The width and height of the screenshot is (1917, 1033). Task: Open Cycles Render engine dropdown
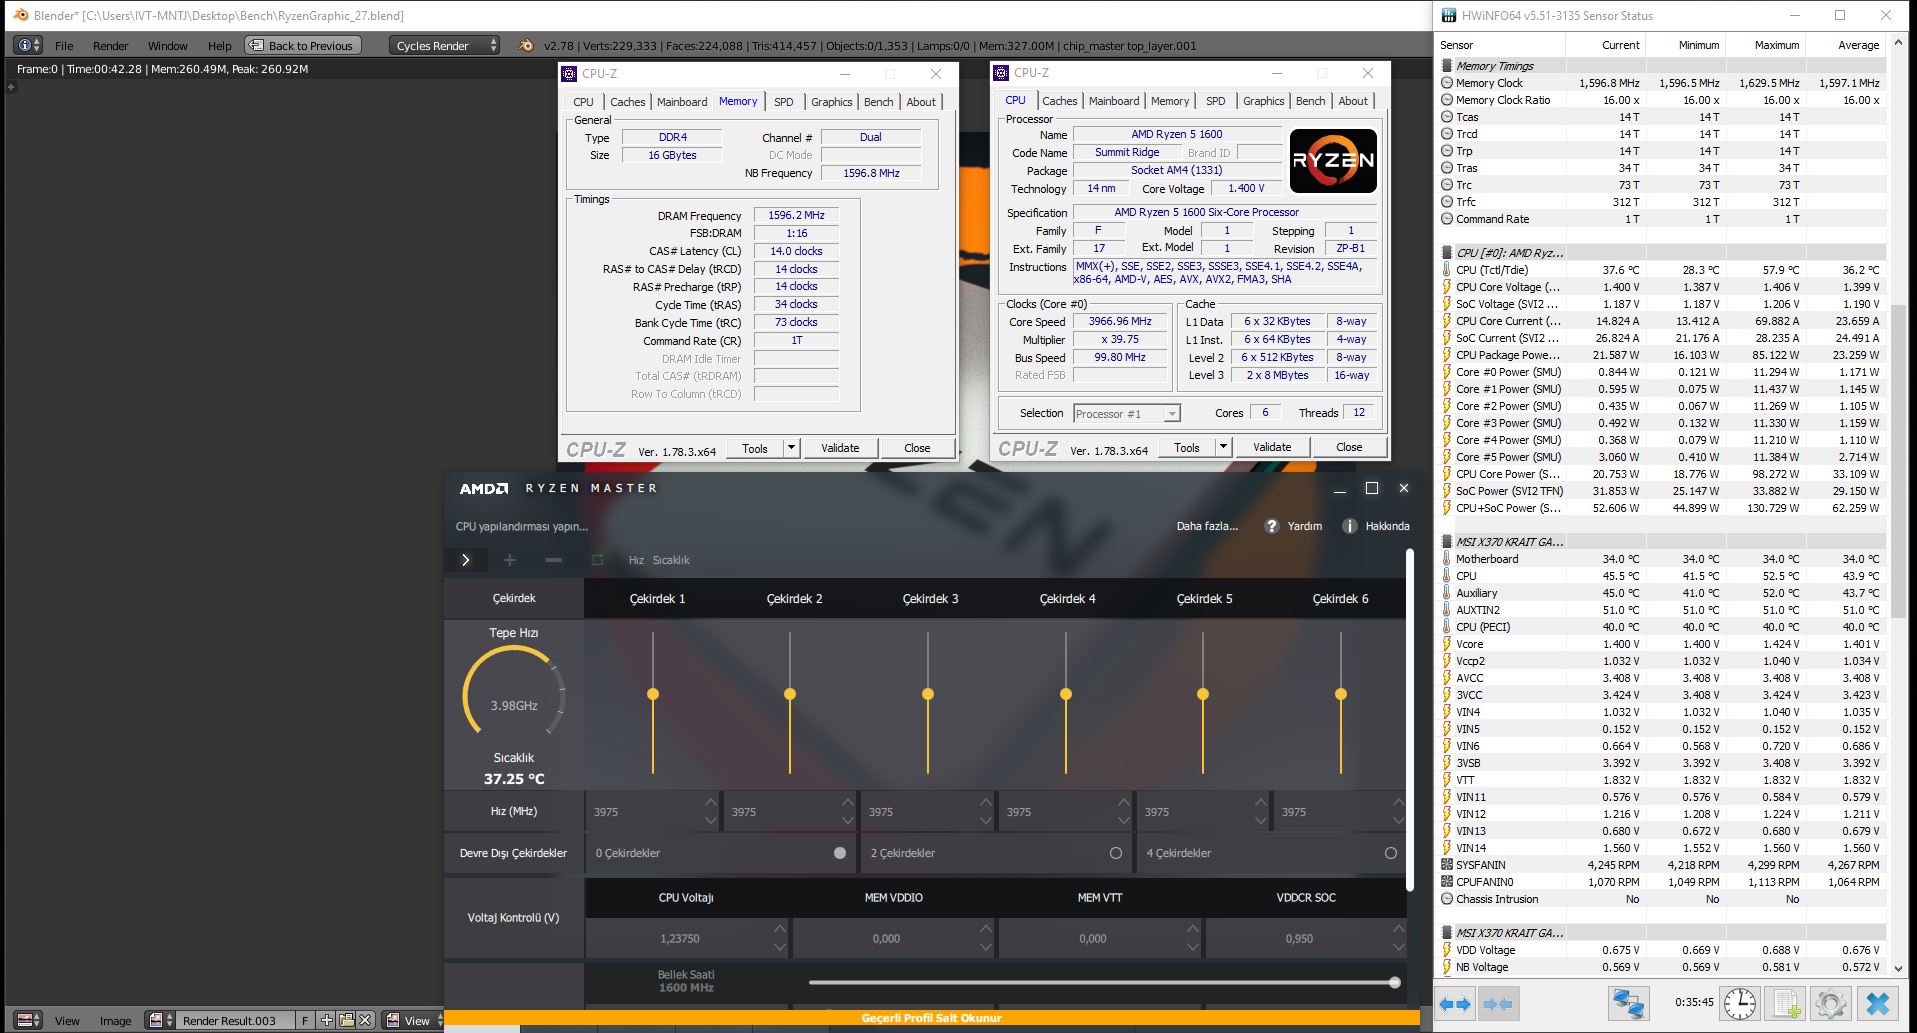444,45
